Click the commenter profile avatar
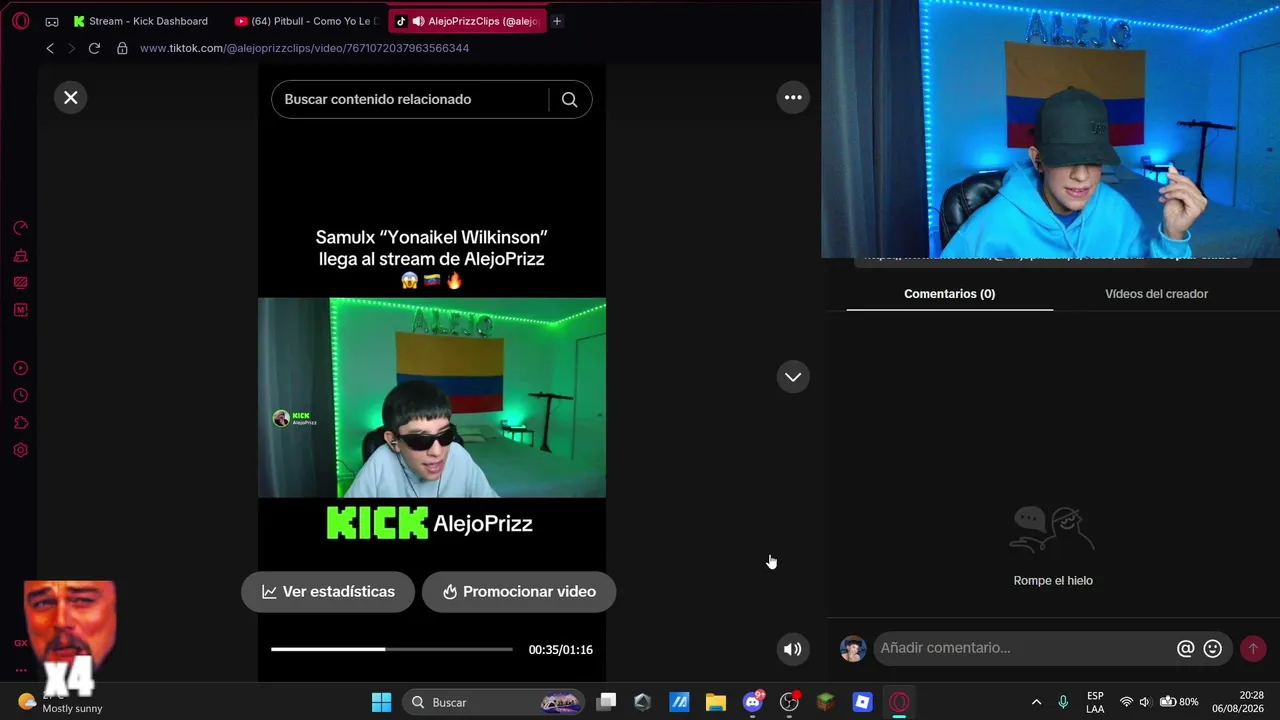Viewport: 1280px width, 720px height. [853, 648]
